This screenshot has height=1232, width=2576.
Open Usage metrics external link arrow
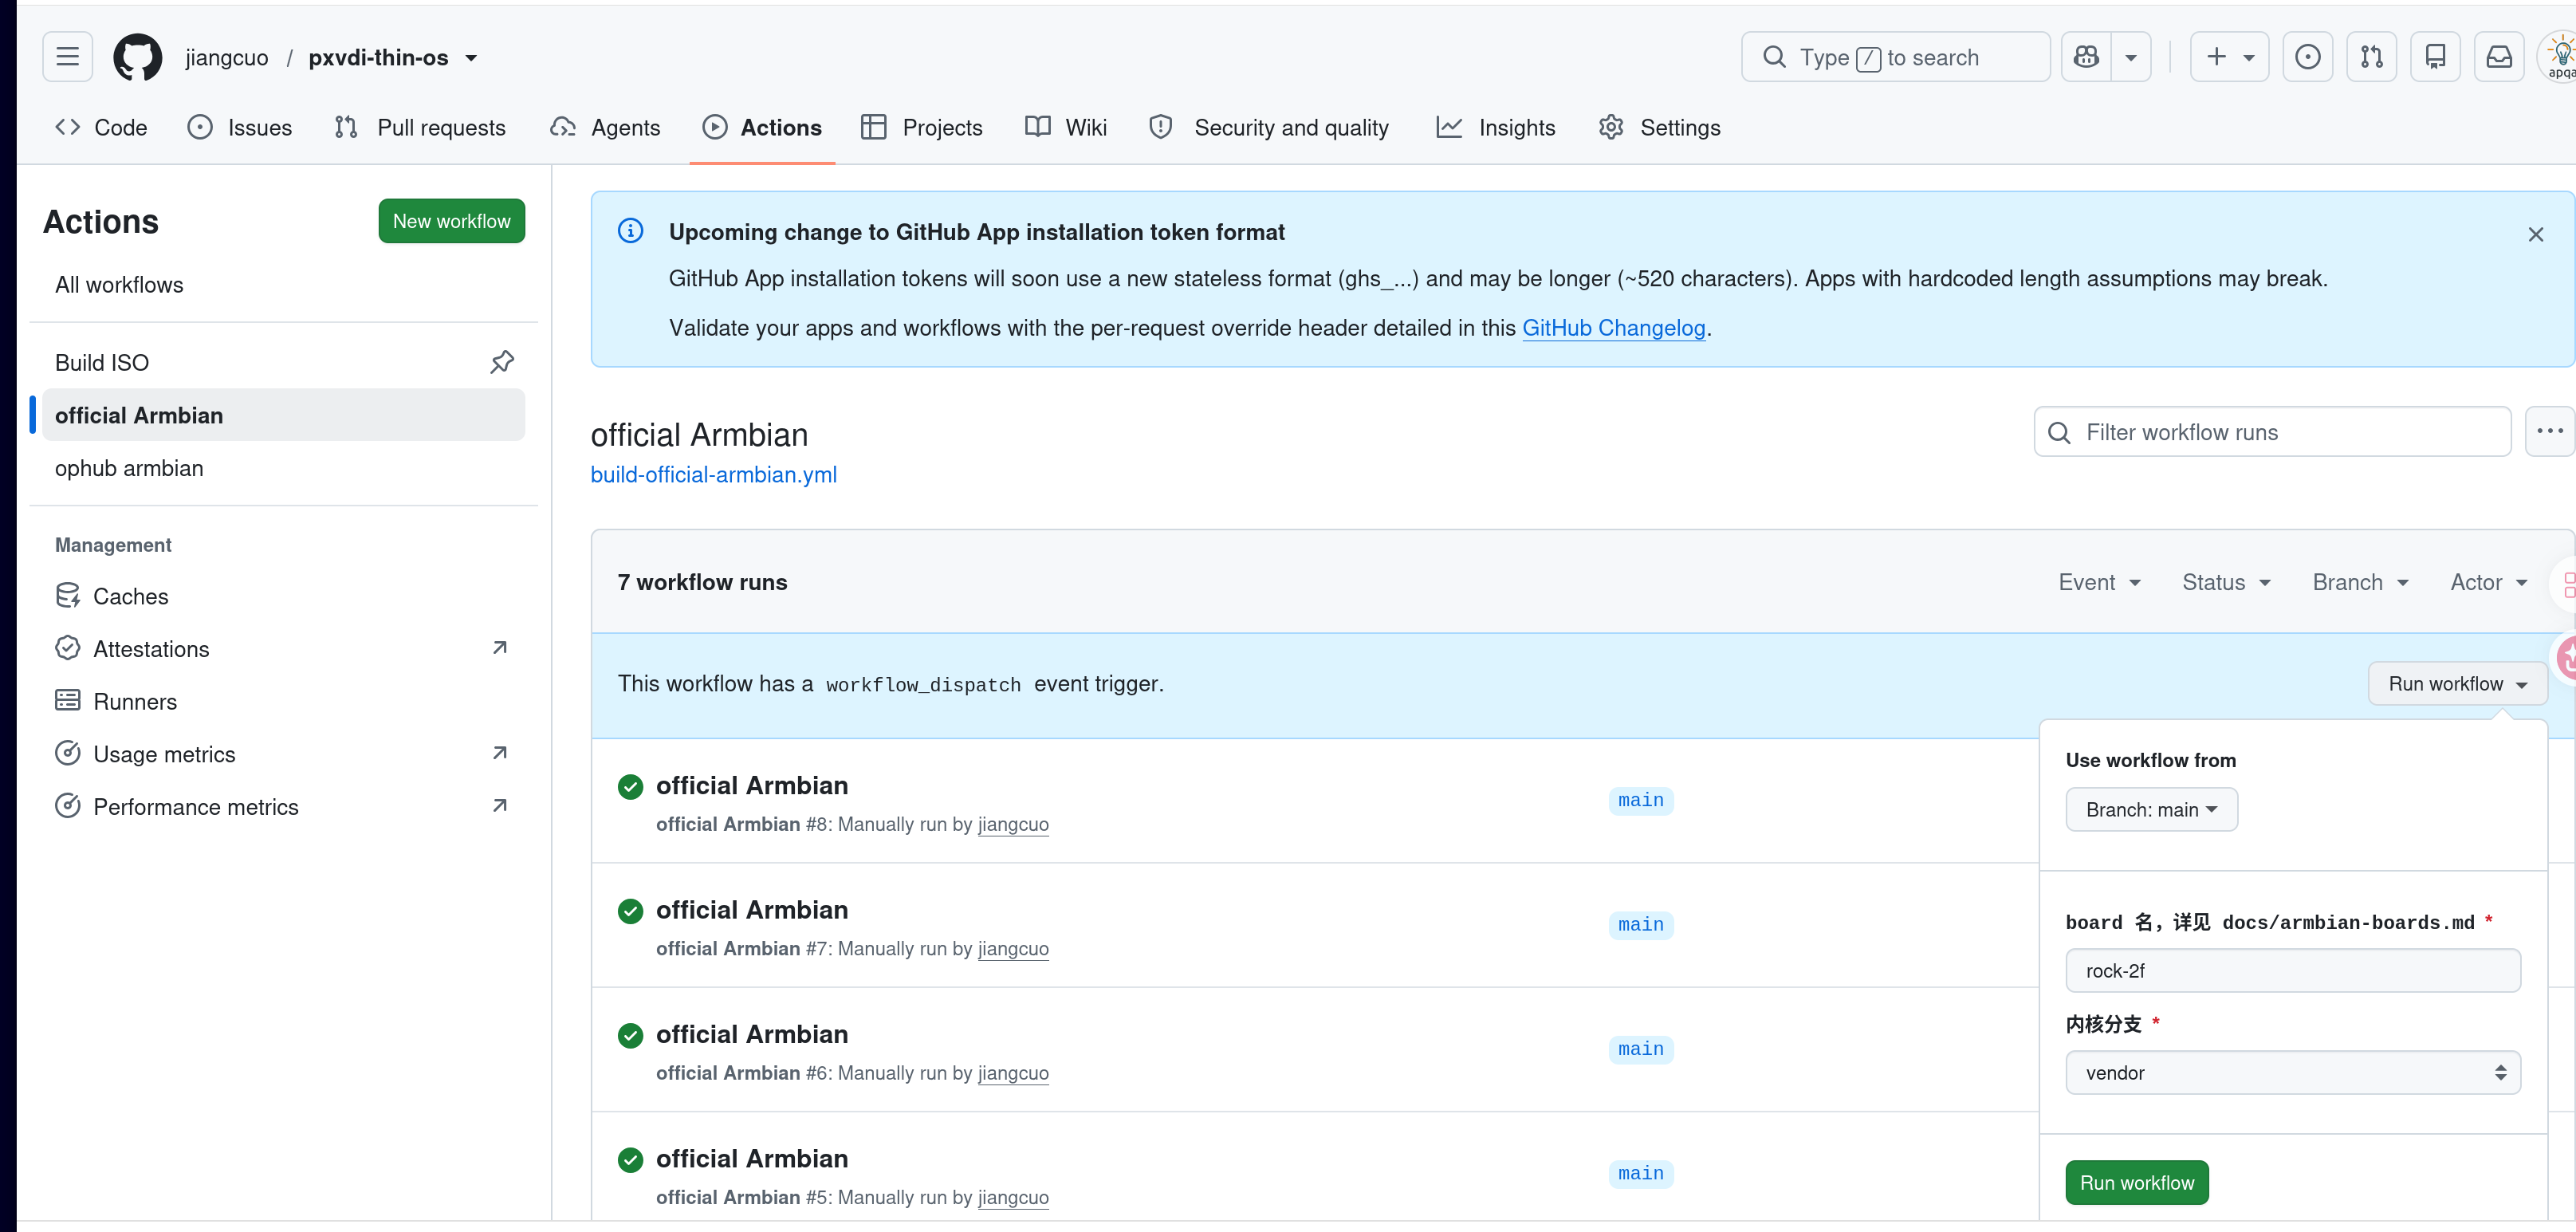(500, 753)
